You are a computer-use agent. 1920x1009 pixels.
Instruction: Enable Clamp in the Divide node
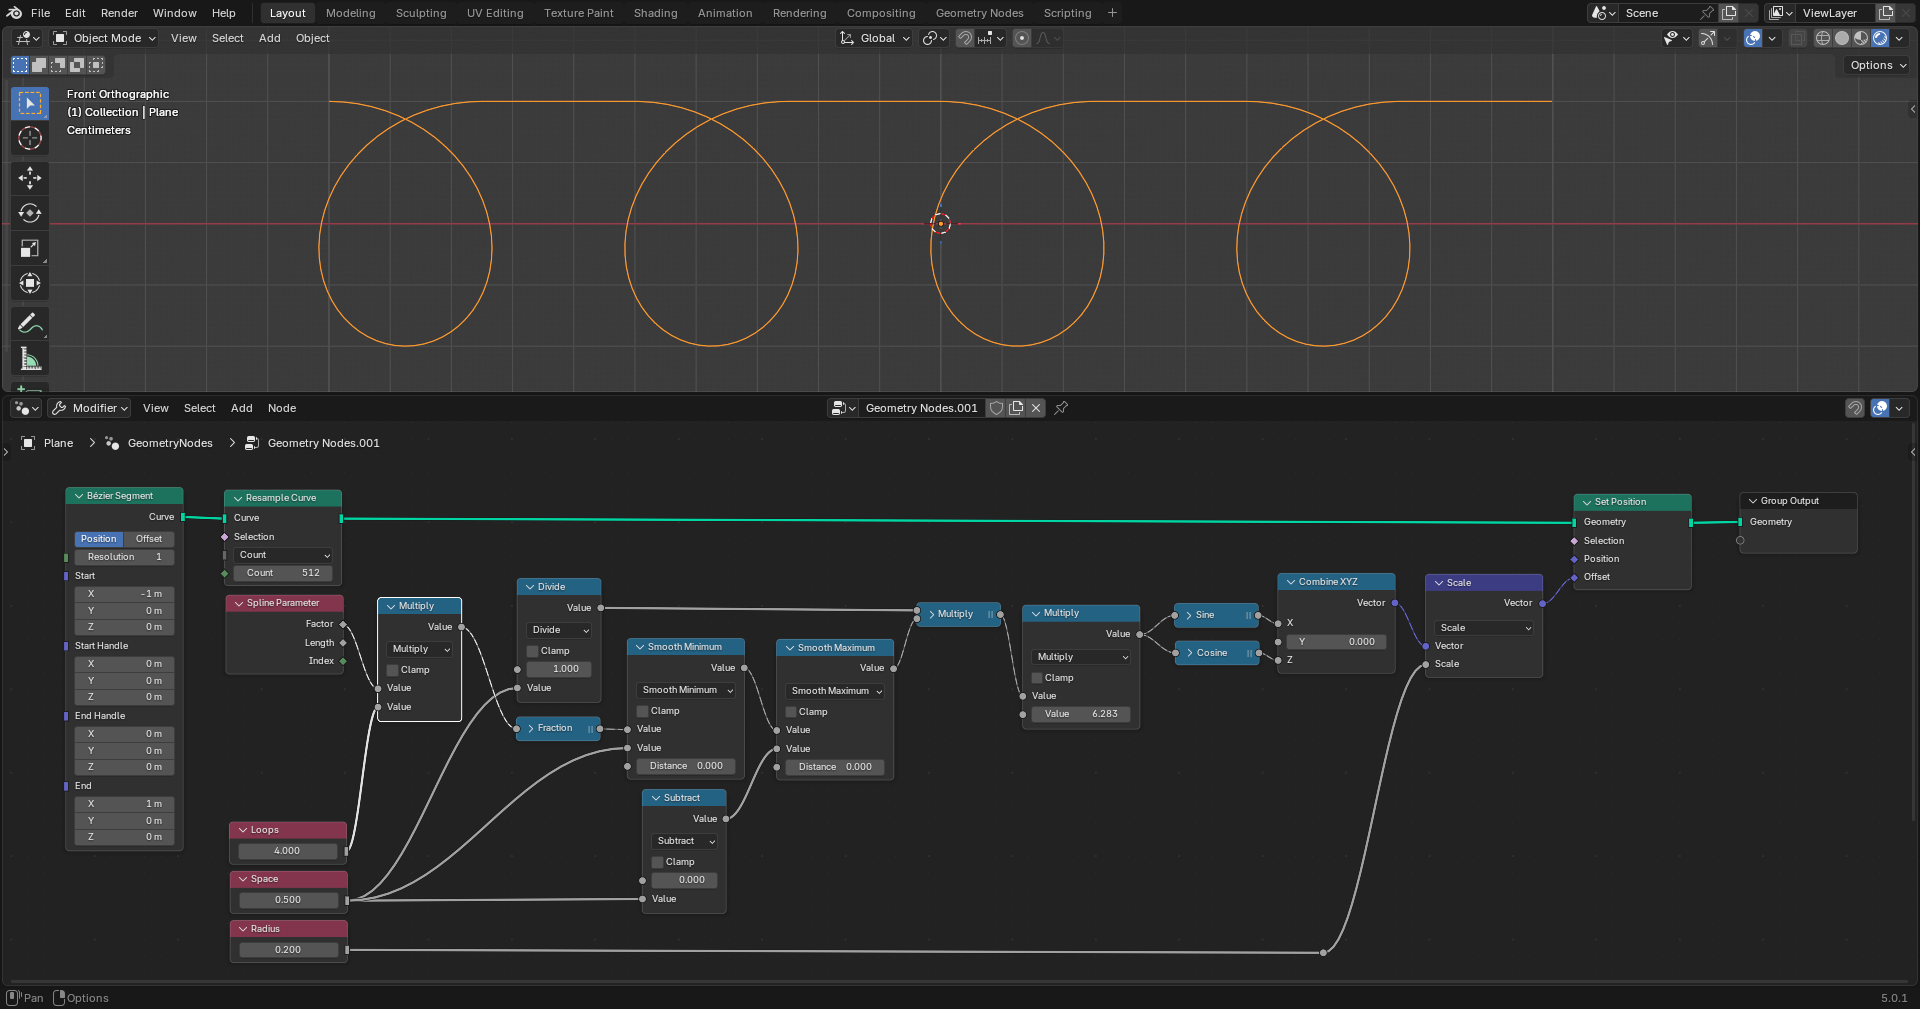(x=533, y=651)
